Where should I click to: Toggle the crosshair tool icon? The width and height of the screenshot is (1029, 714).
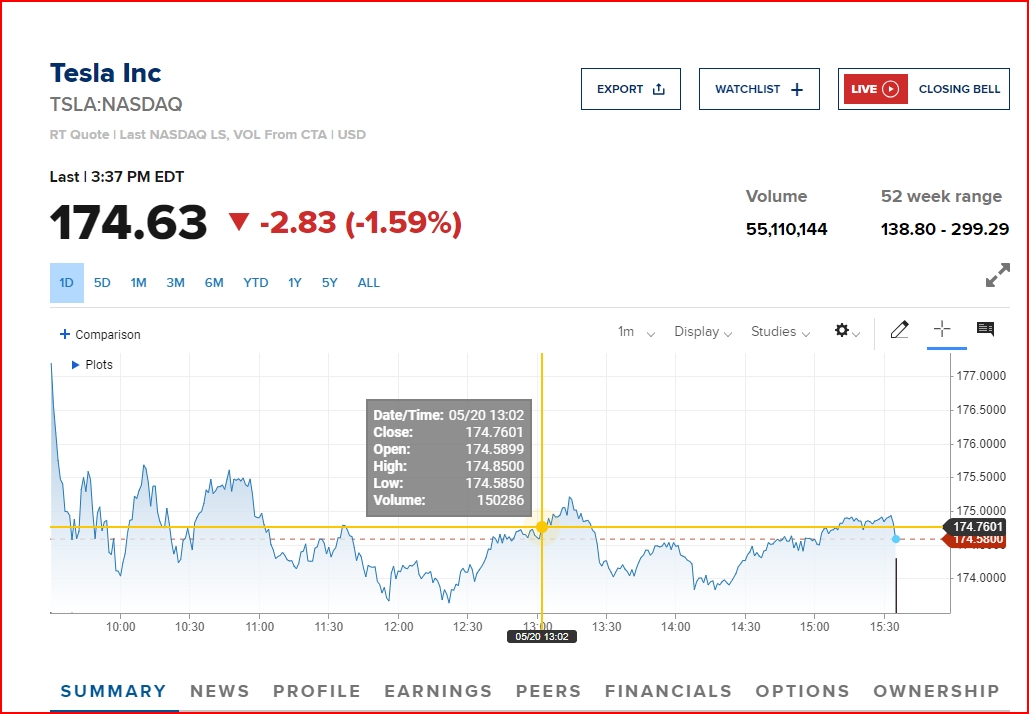(942, 329)
